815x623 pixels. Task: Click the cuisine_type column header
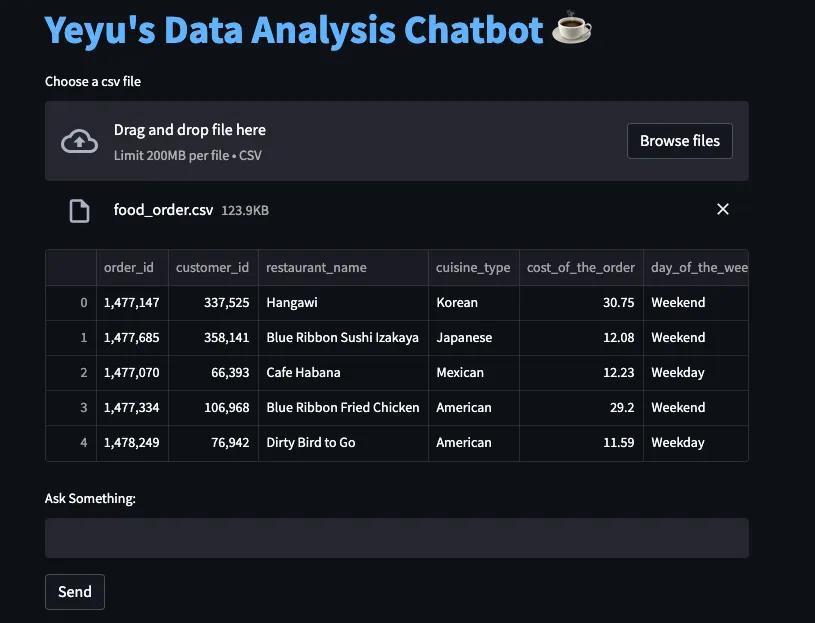point(470,267)
